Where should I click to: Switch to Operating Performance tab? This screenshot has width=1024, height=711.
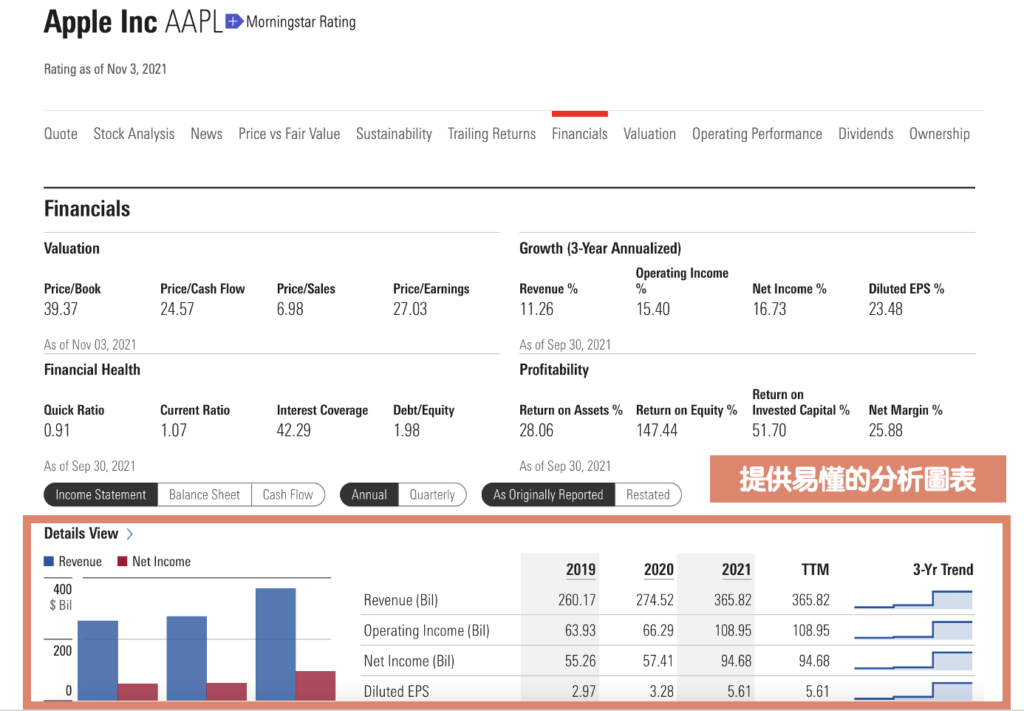757,134
